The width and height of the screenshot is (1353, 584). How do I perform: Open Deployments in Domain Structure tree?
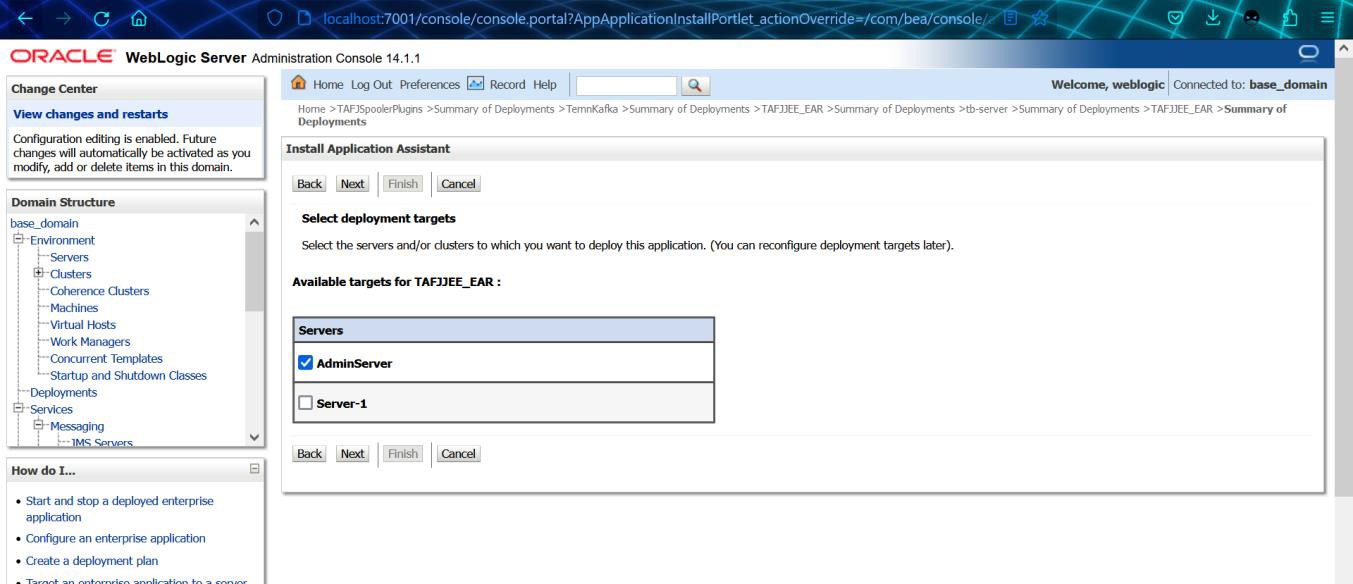pos(58,392)
